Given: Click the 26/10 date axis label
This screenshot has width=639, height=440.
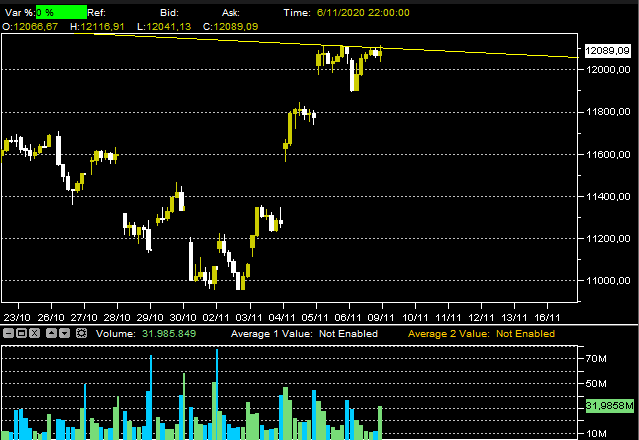Looking at the screenshot, I should (x=51, y=317).
